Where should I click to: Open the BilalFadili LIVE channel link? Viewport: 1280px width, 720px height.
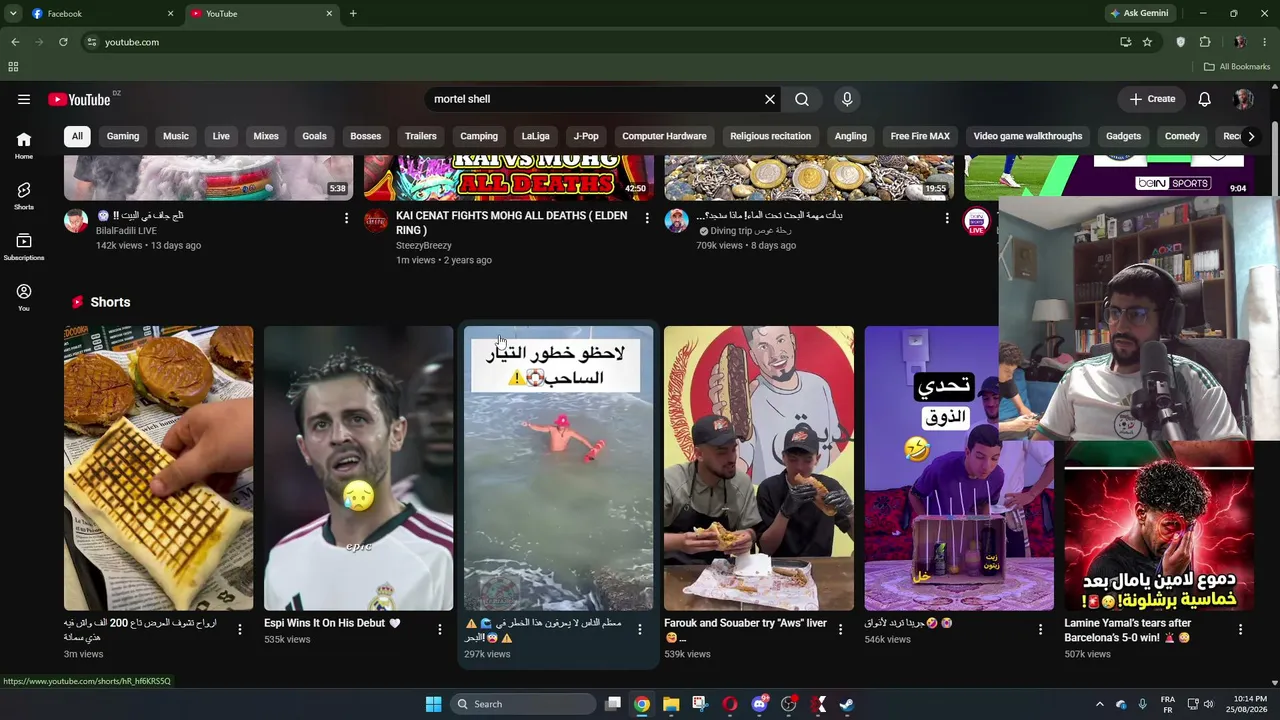(x=126, y=231)
